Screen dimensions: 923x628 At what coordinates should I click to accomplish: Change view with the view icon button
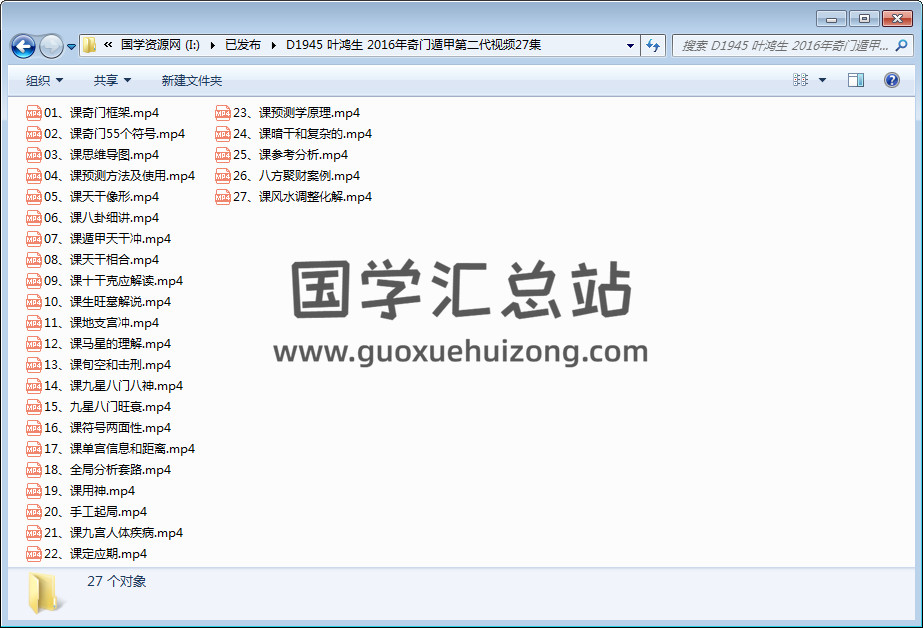(801, 80)
